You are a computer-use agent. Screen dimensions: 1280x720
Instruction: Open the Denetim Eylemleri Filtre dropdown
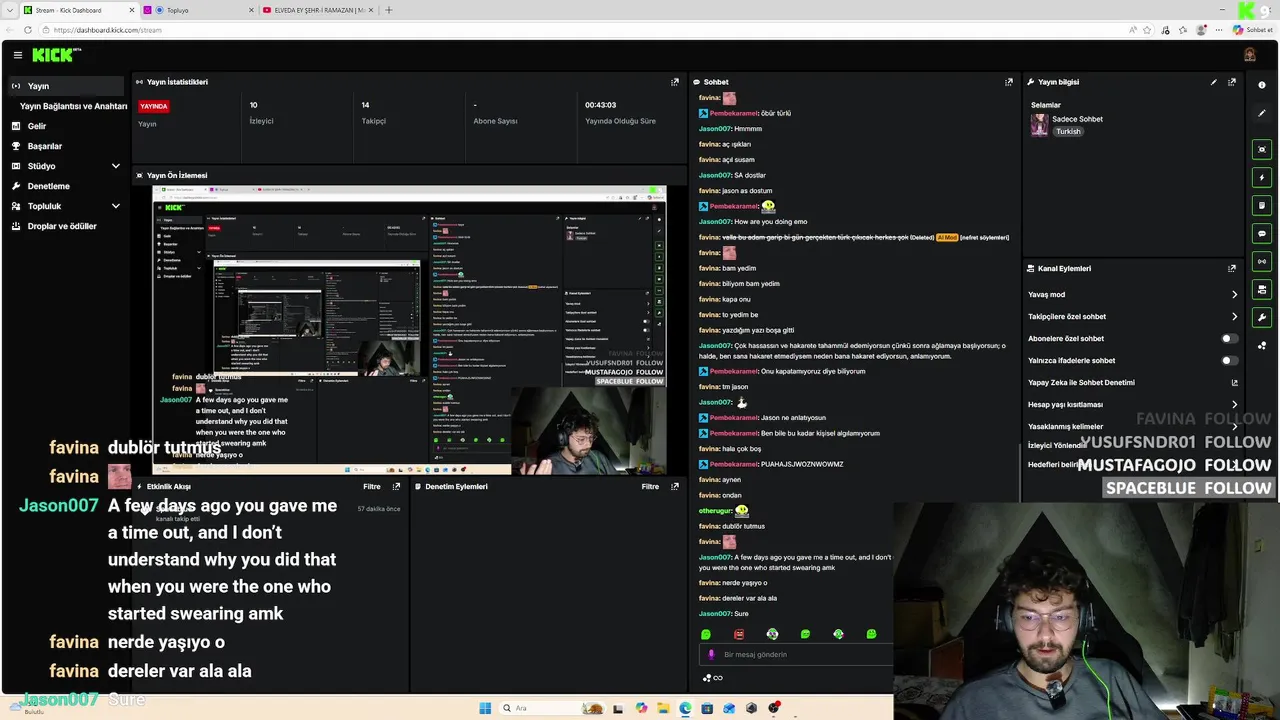point(651,486)
